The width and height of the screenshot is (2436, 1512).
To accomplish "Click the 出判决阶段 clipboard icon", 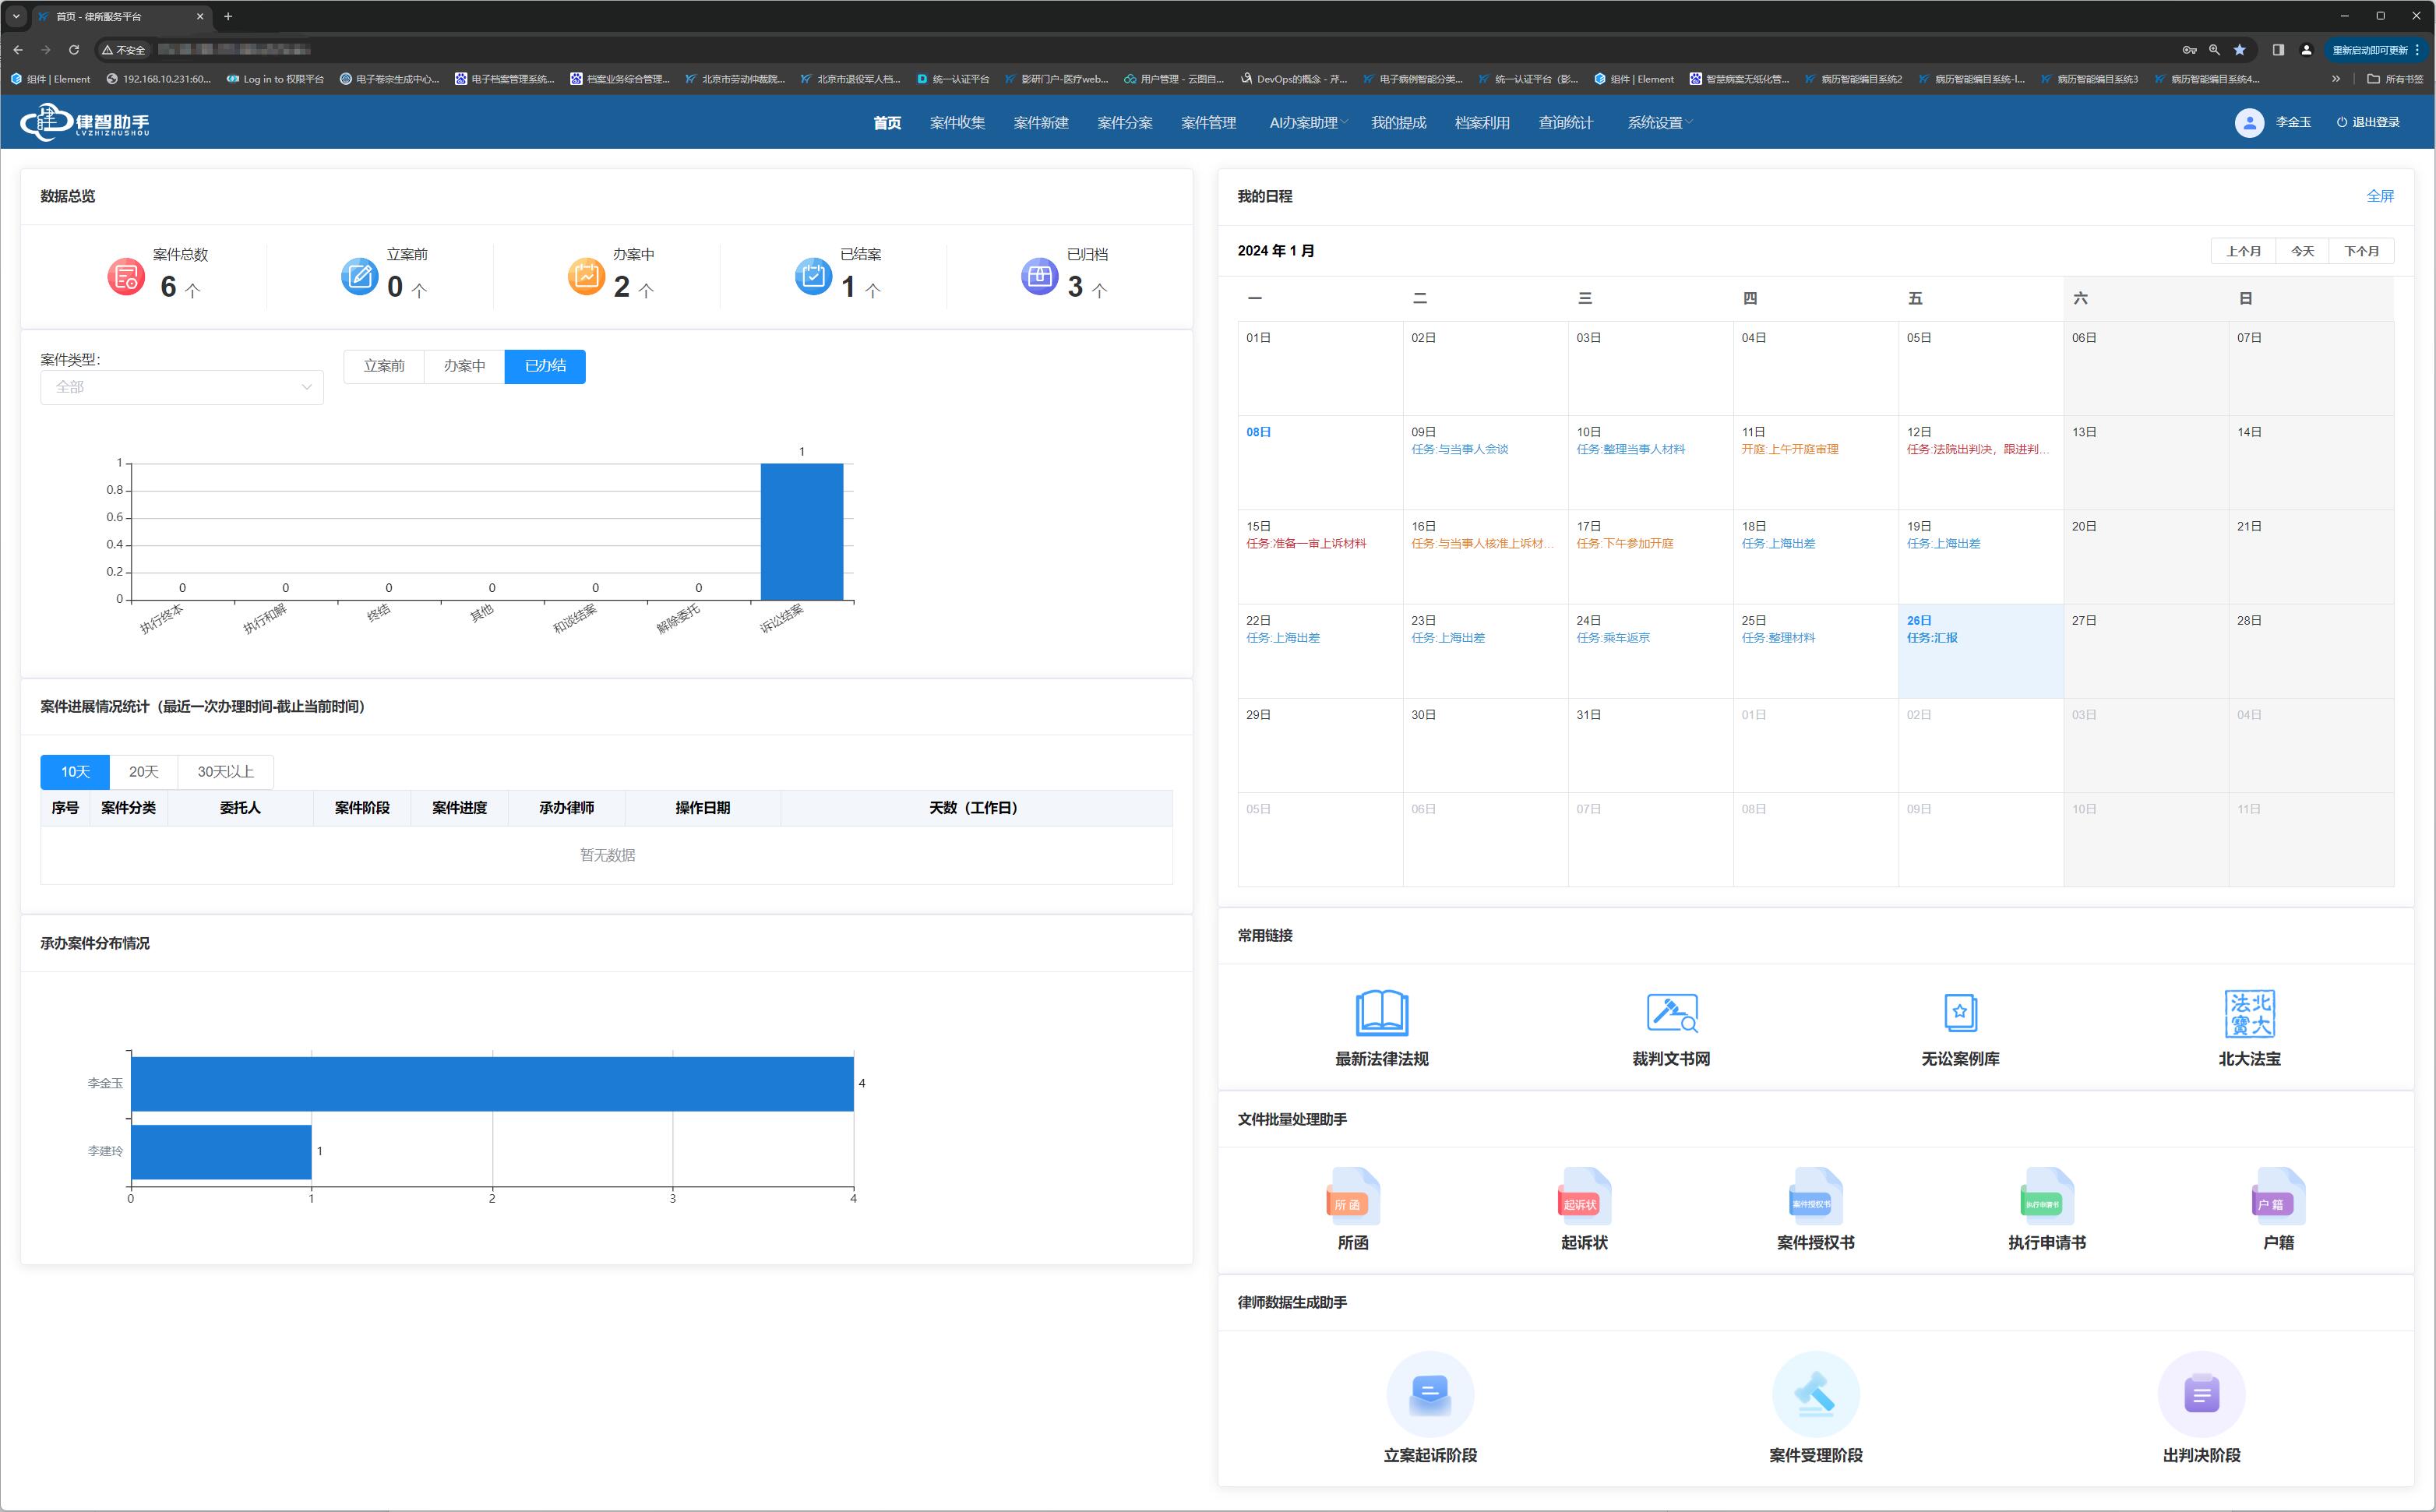I will pos(2201,1394).
